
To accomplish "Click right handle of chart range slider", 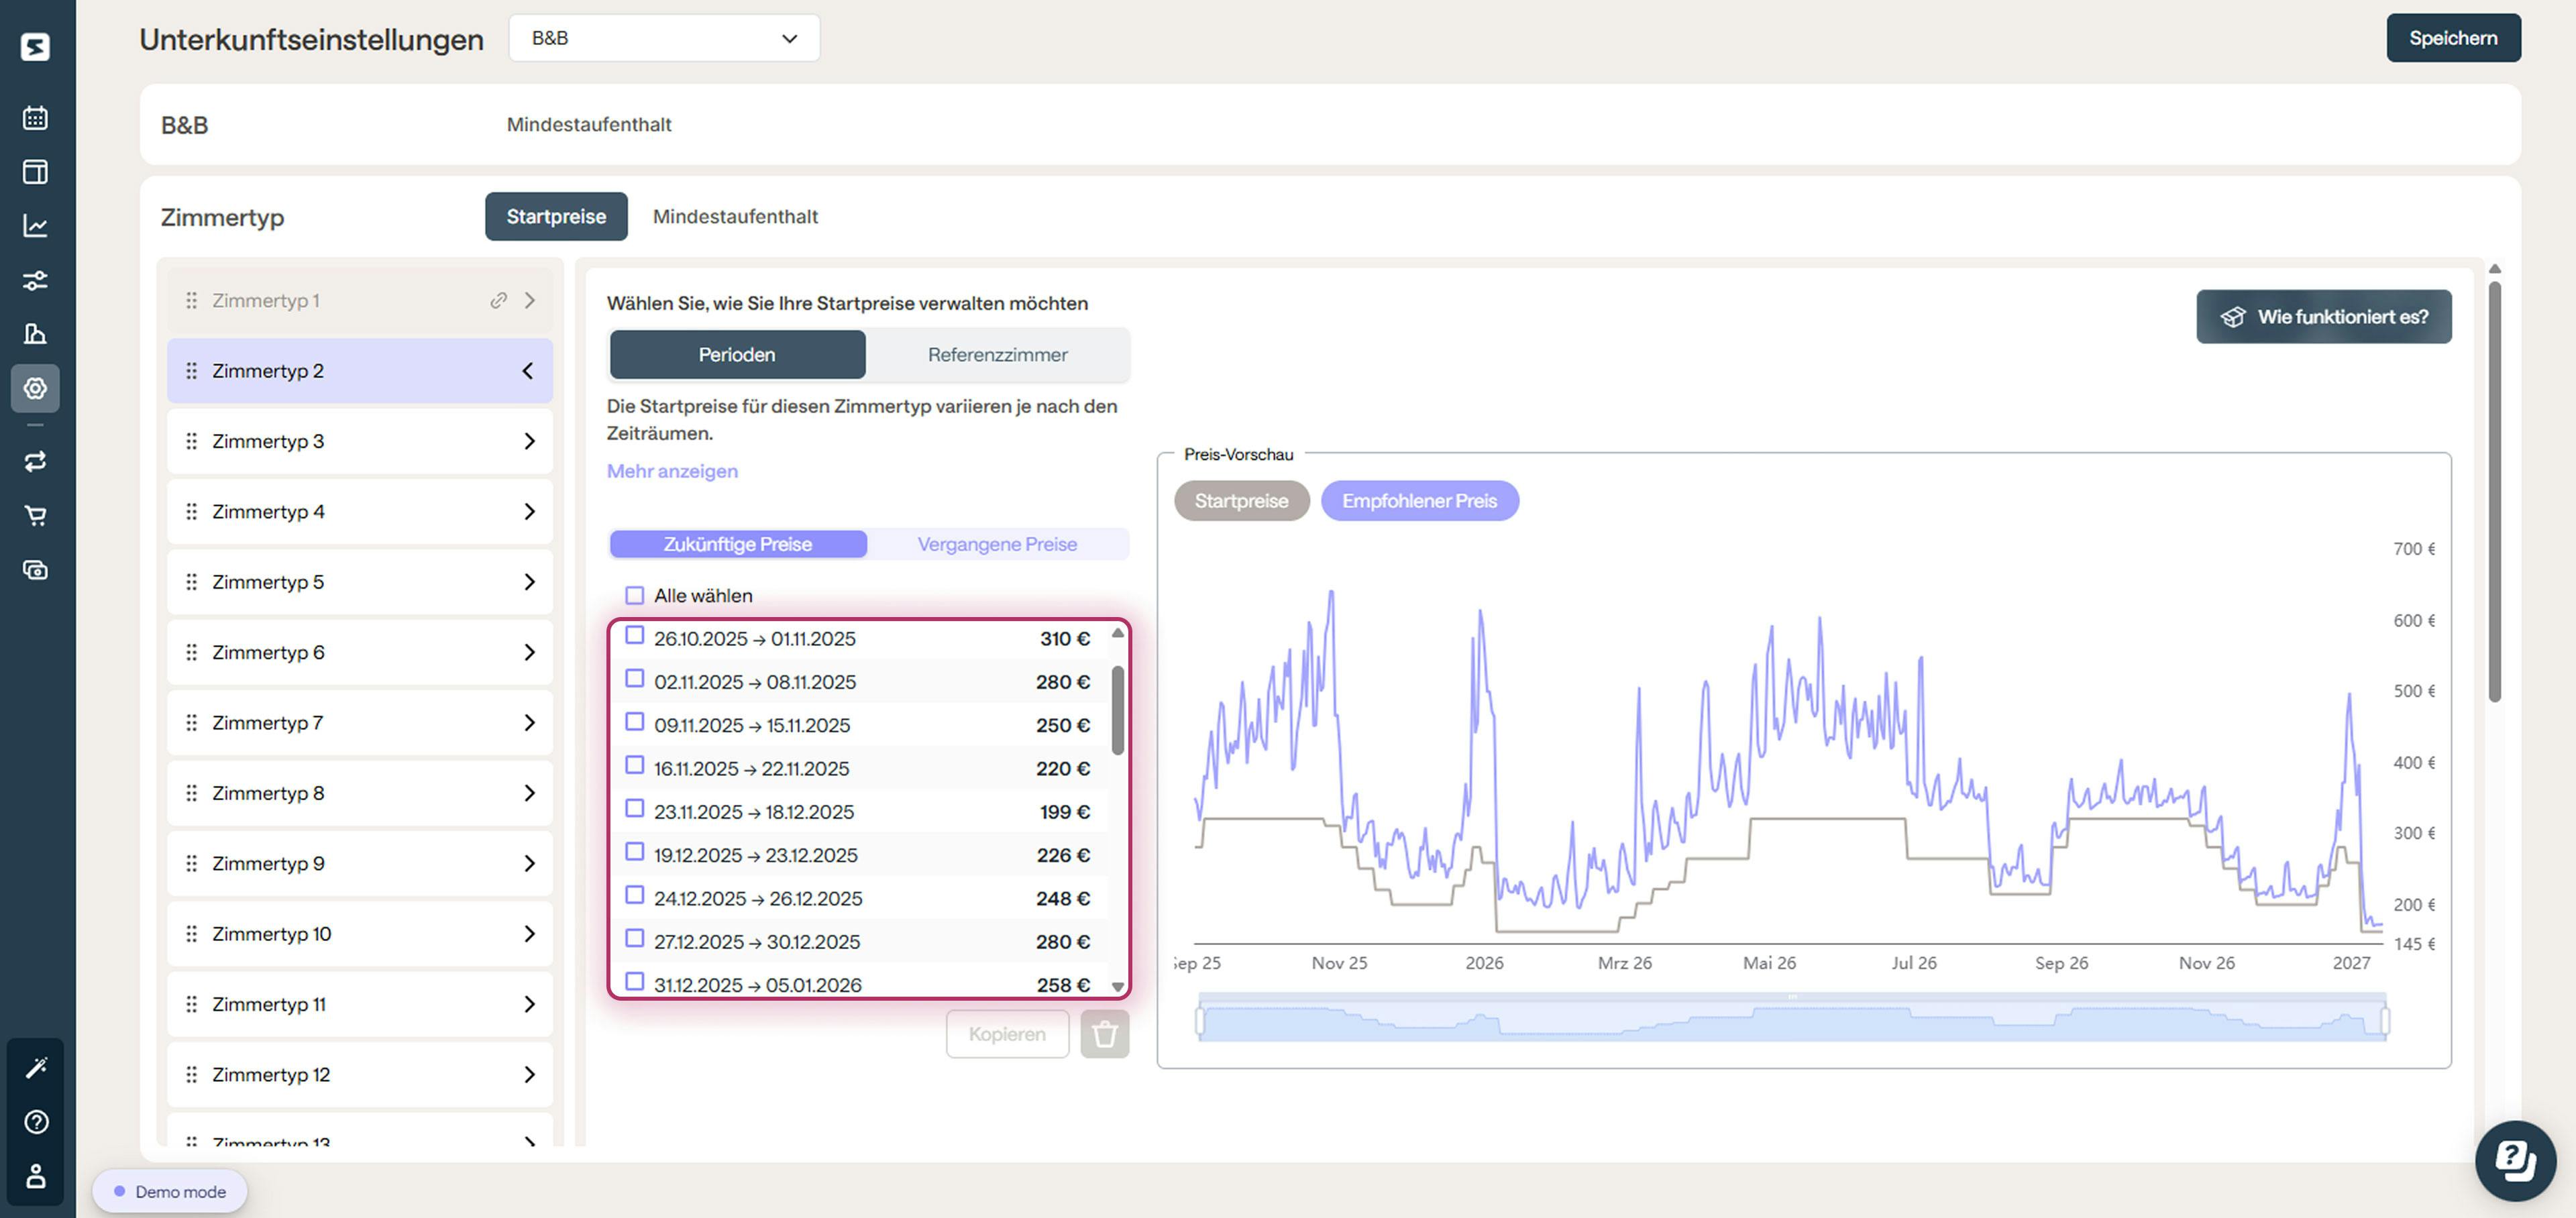I will click(2385, 1020).
